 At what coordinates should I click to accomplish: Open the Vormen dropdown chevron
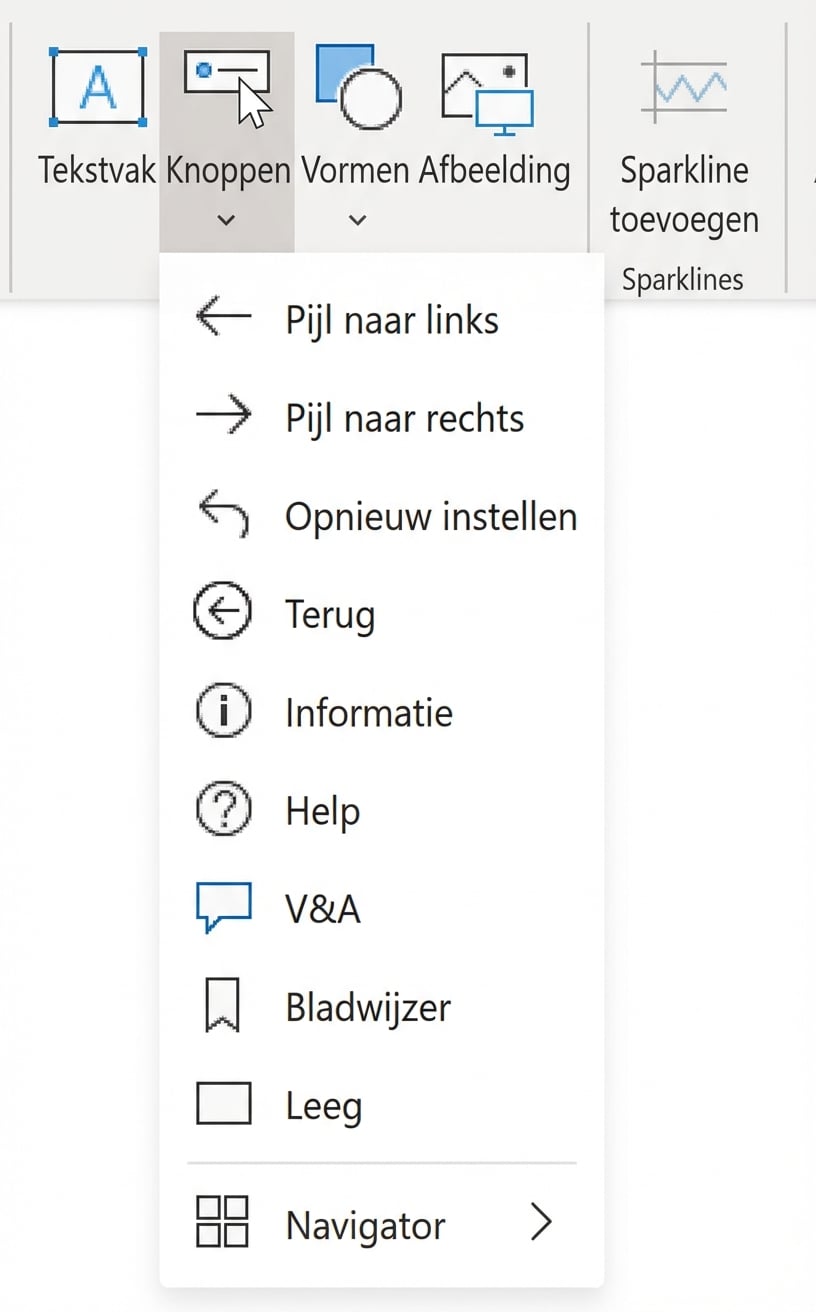[356, 219]
